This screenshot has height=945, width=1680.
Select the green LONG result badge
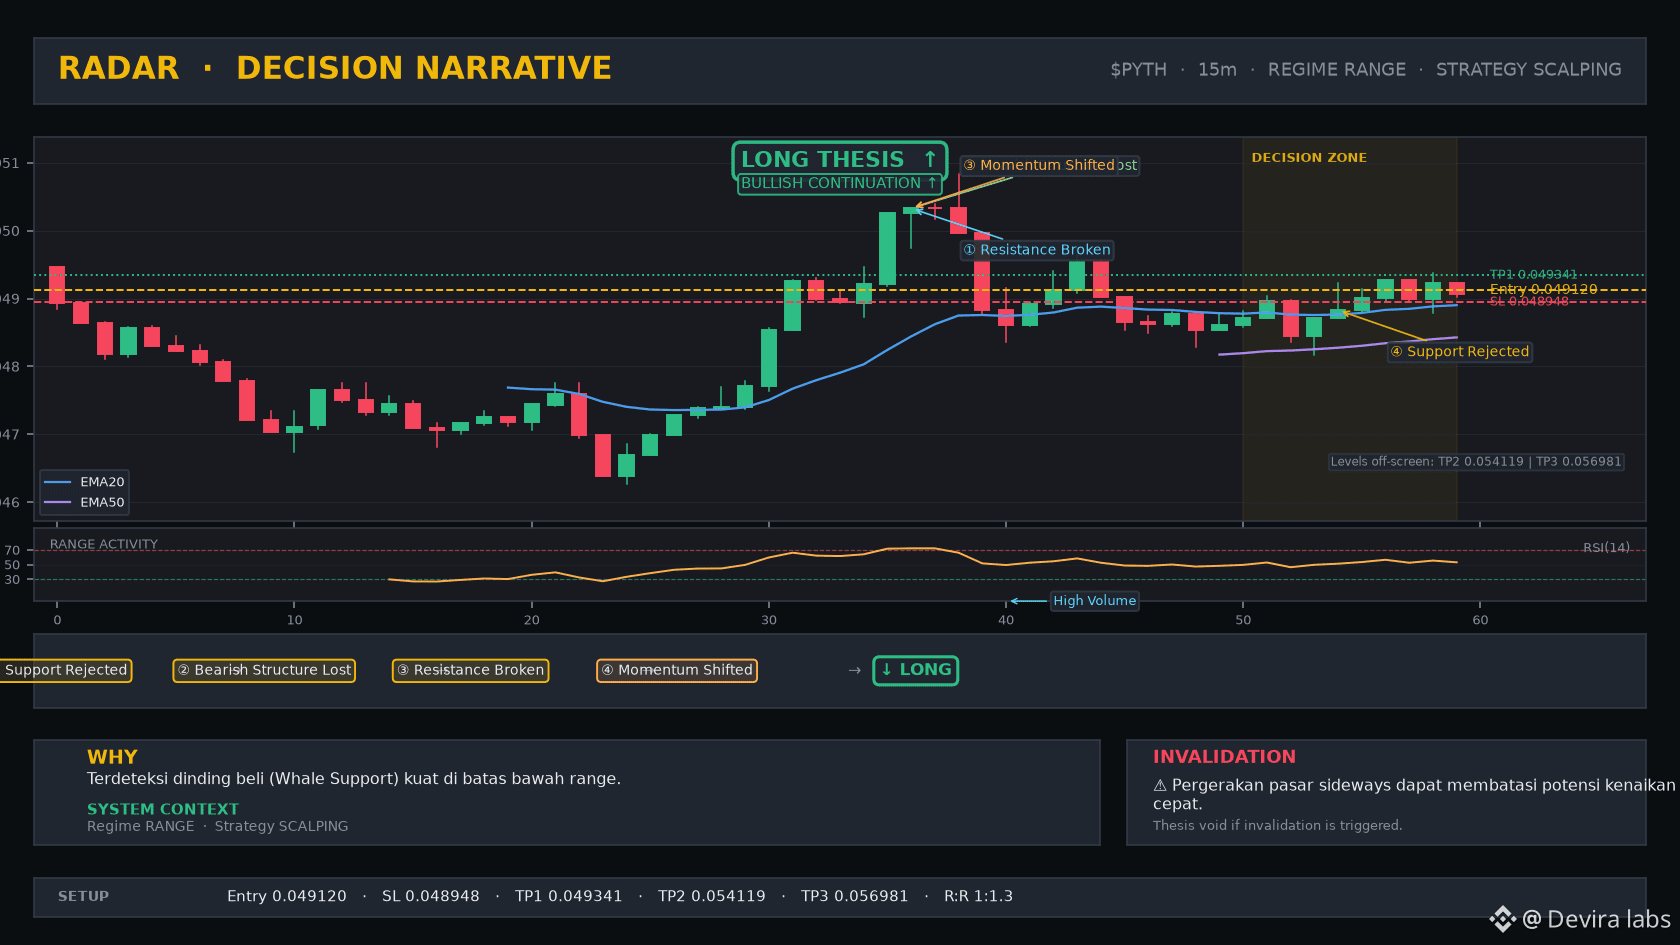pyautogui.click(x=916, y=670)
